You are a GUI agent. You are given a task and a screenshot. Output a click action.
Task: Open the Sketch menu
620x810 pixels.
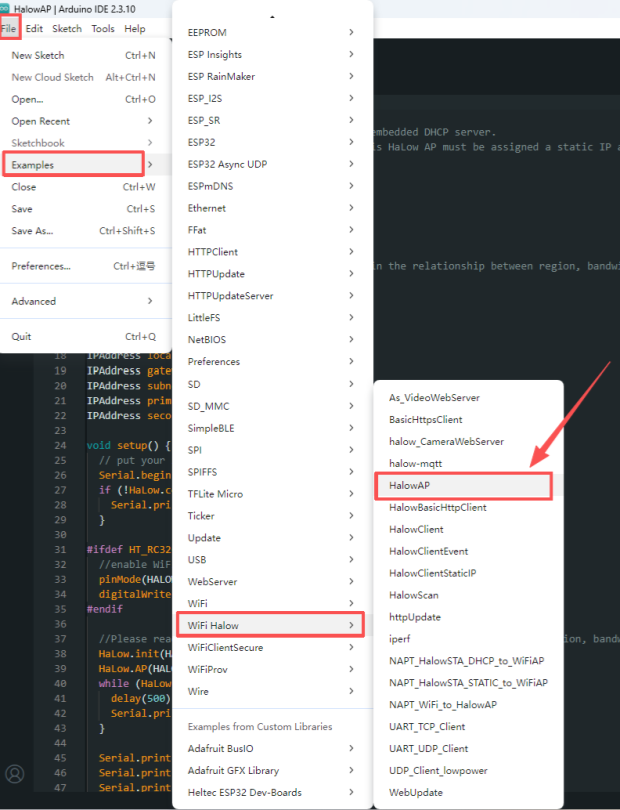pos(67,28)
